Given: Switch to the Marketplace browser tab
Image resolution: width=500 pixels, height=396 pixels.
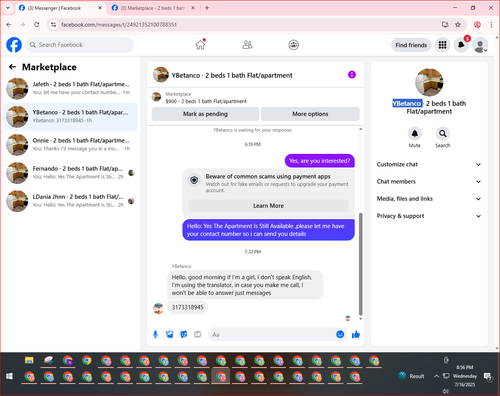Looking at the screenshot, I should (153, 8).
